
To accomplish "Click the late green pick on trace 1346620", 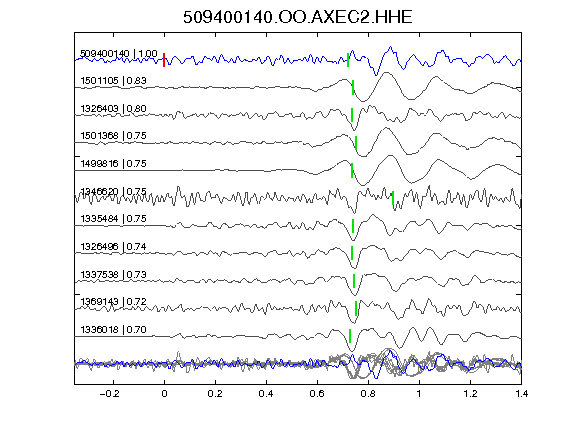I will [393, 198].
